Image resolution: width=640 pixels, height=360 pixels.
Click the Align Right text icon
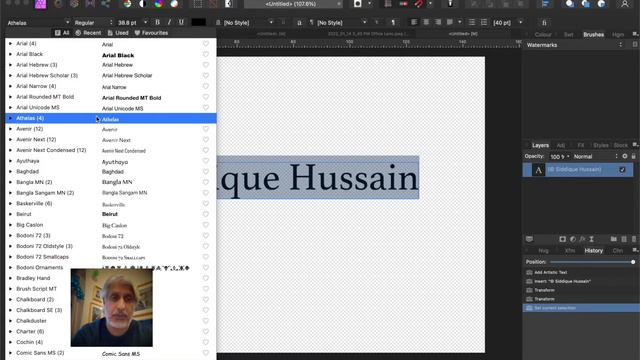pos(438,22)
